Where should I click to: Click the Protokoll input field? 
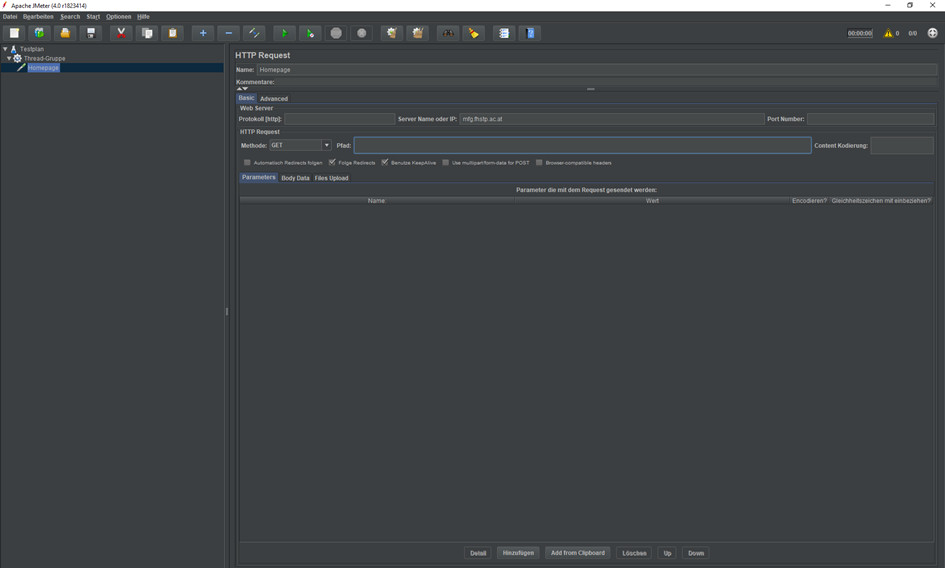point(339,119)
